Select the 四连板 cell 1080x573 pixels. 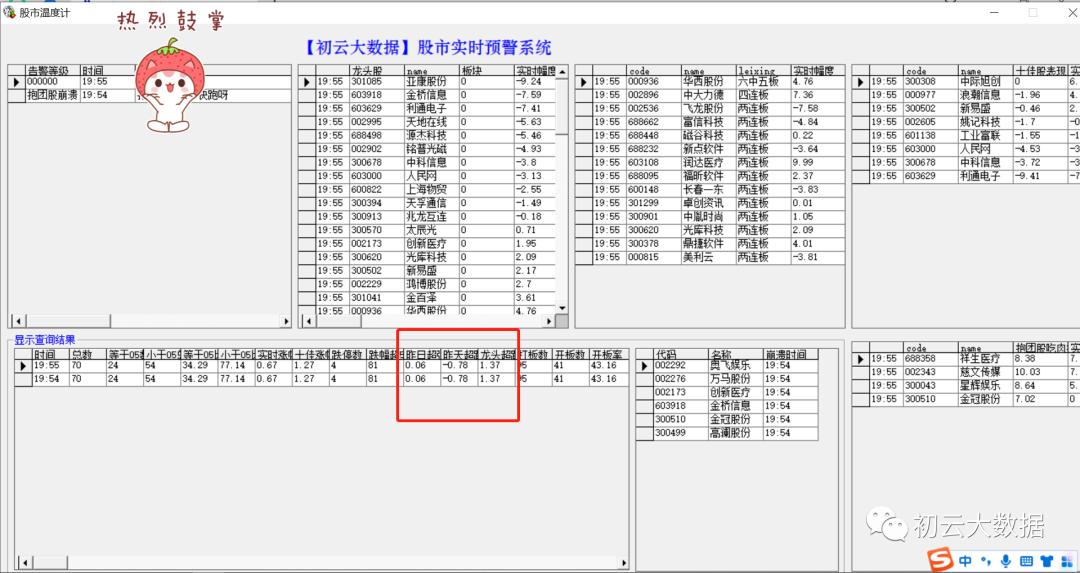pyautogui.click(x=763, y=96)
